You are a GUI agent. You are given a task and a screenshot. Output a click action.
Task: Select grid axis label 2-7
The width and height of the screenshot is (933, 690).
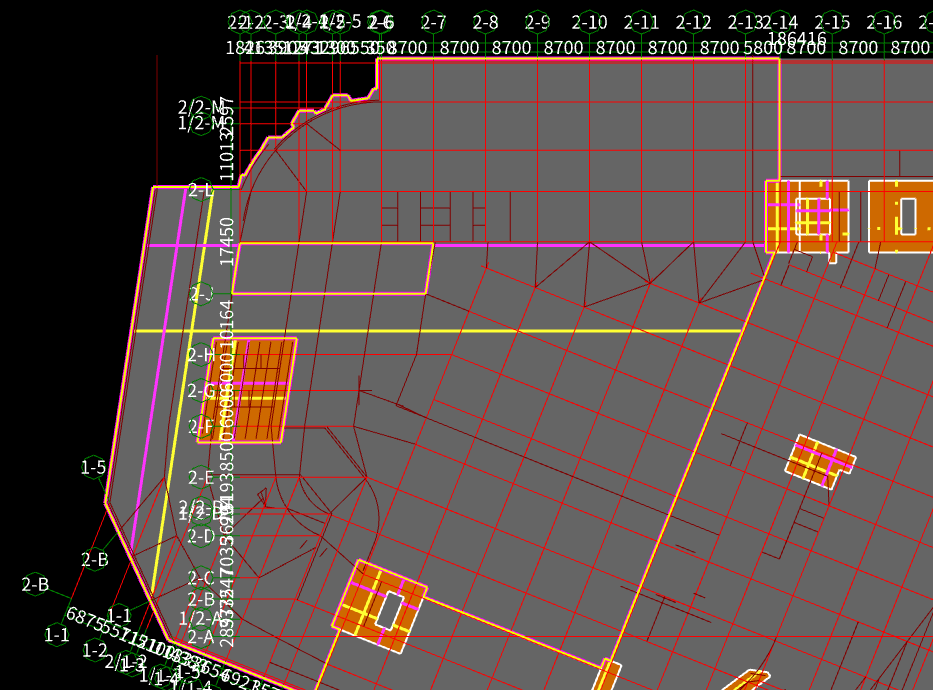click(433, 23)
